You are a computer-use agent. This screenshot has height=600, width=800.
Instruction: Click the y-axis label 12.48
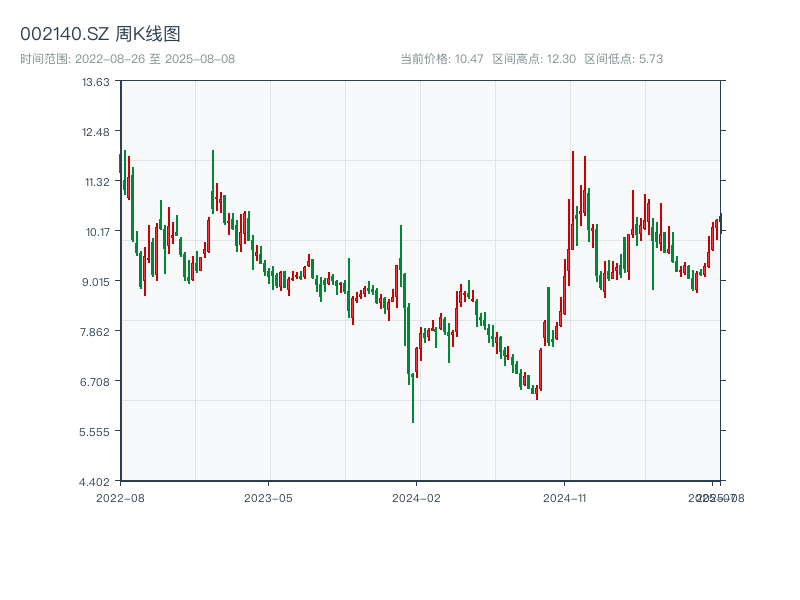tap(95, 132)
